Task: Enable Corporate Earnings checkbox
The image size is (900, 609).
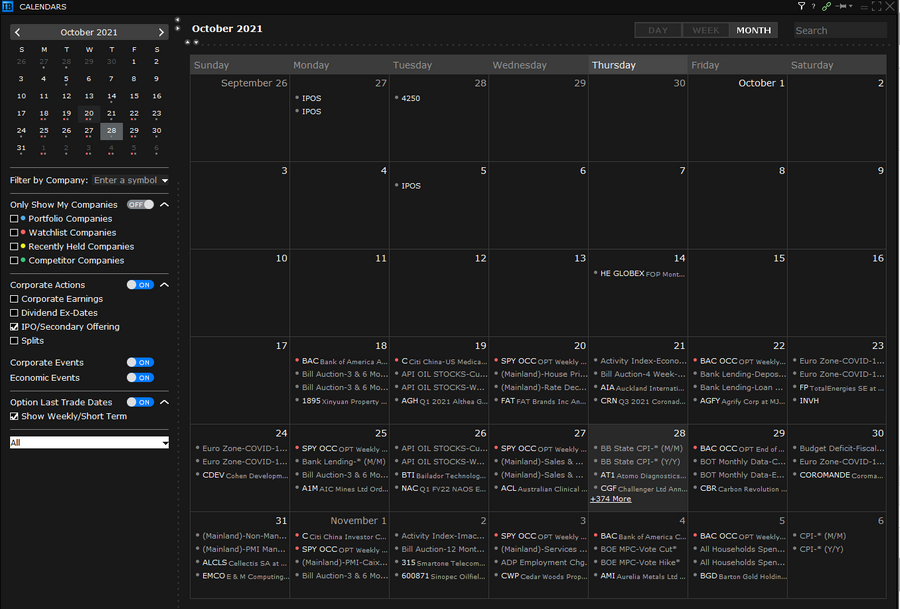Action: click(14, 299)
